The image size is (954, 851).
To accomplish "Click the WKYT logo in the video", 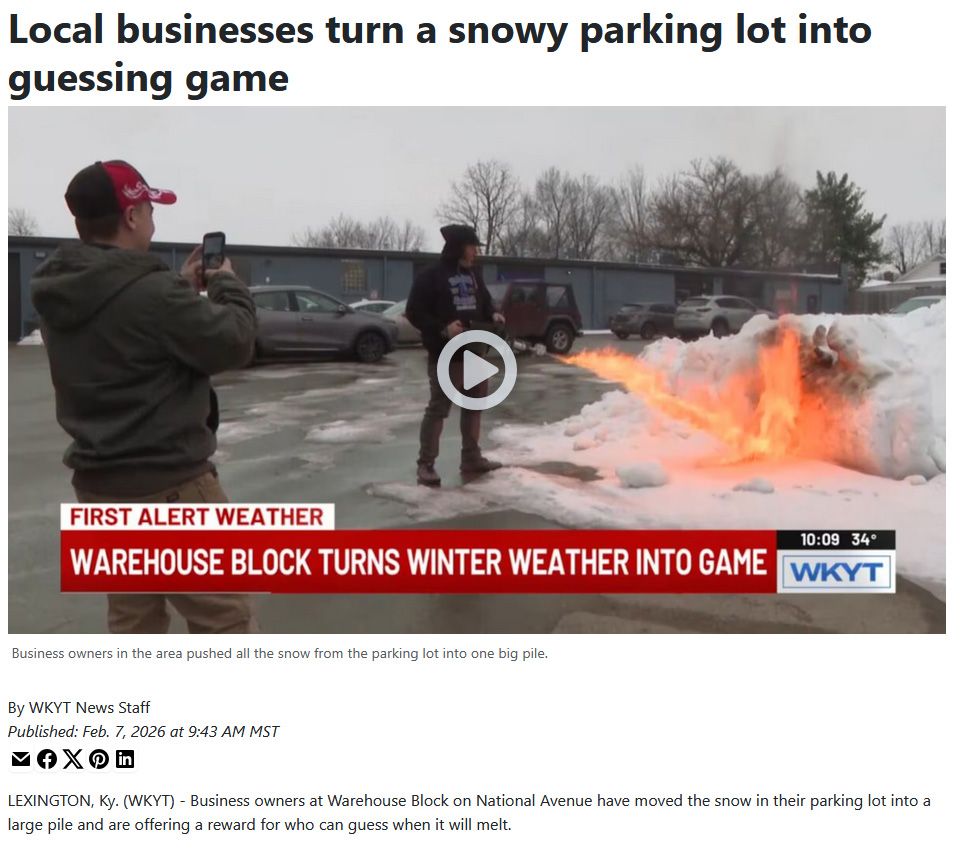I will point(836,572).
